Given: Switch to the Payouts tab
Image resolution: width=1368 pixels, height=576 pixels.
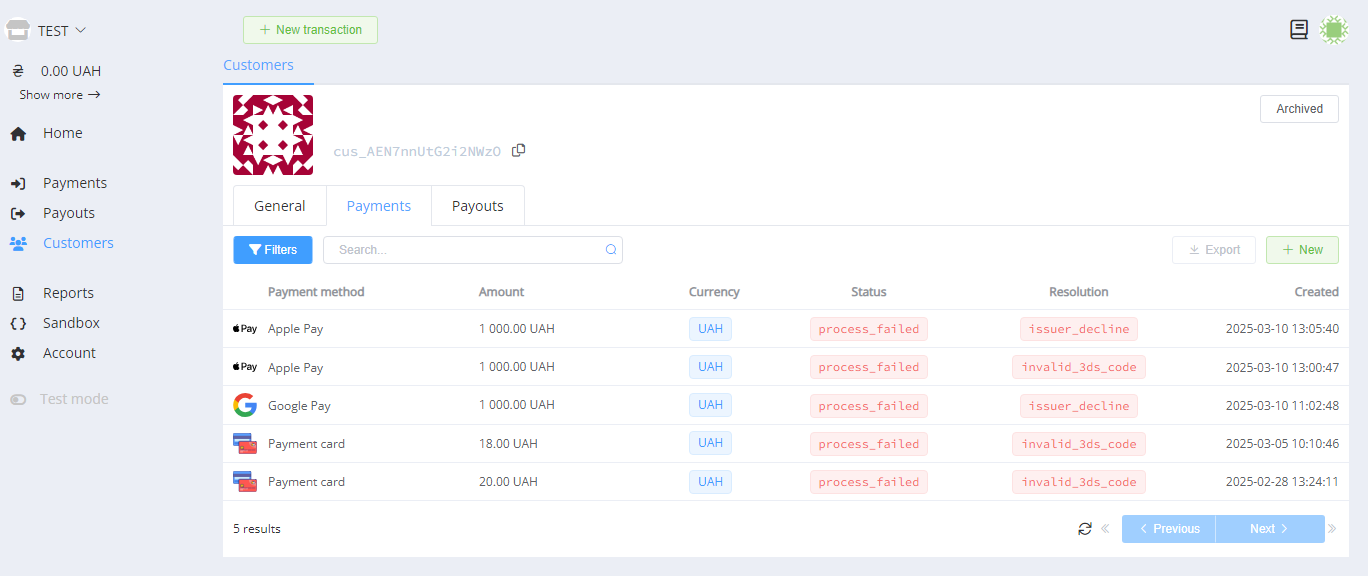Looking at the screenshot, I should tap(477, 206).
